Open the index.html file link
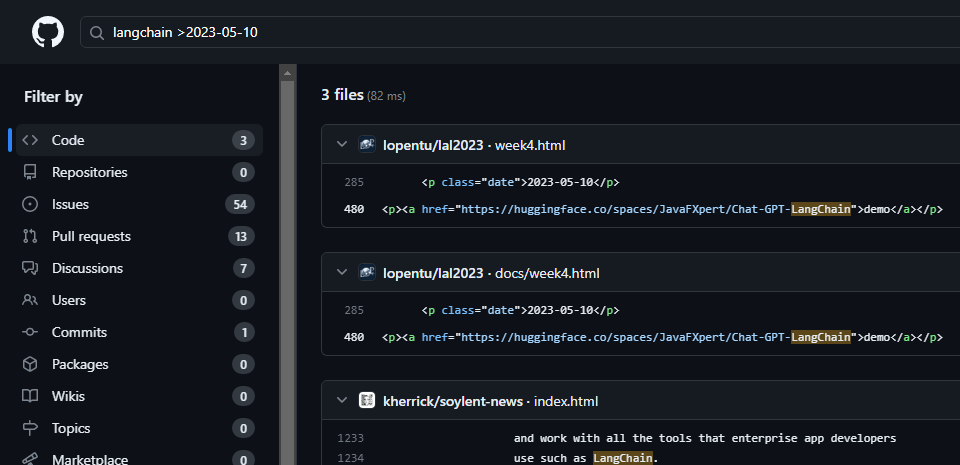The width and height of the screenshot is (960, 465). click(566, 401)
